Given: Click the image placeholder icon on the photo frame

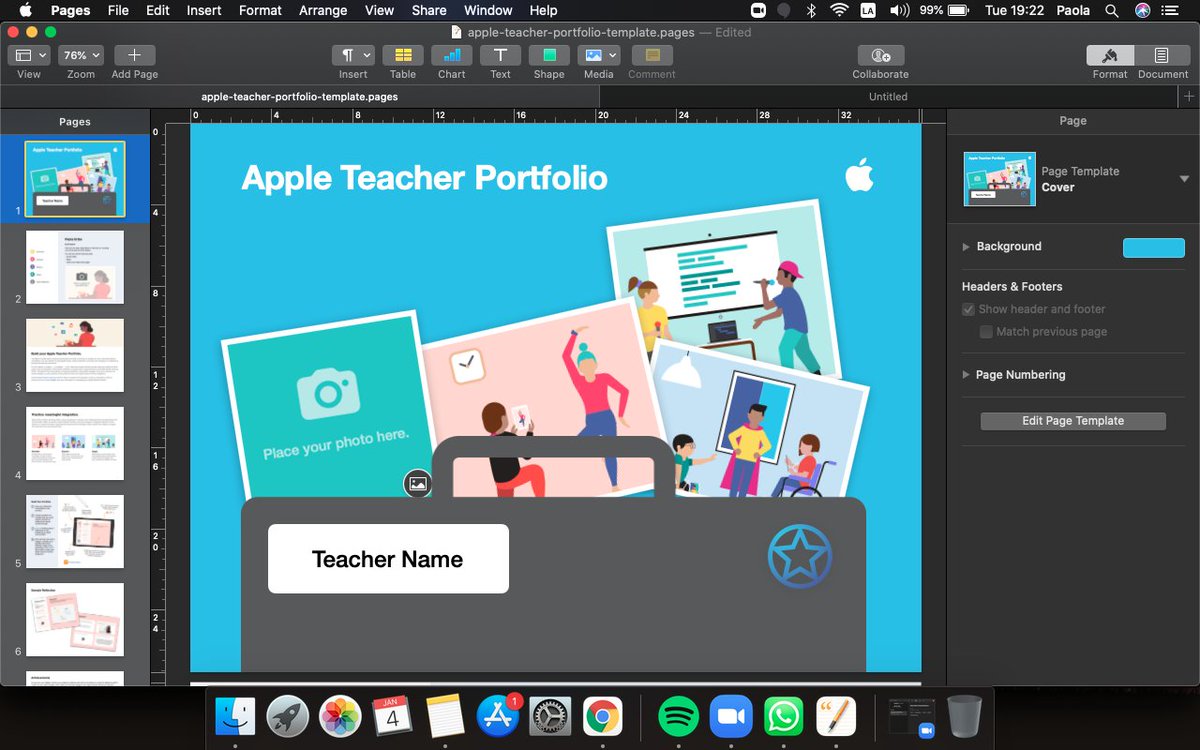Looking at the screenshot, I should 416,484.
